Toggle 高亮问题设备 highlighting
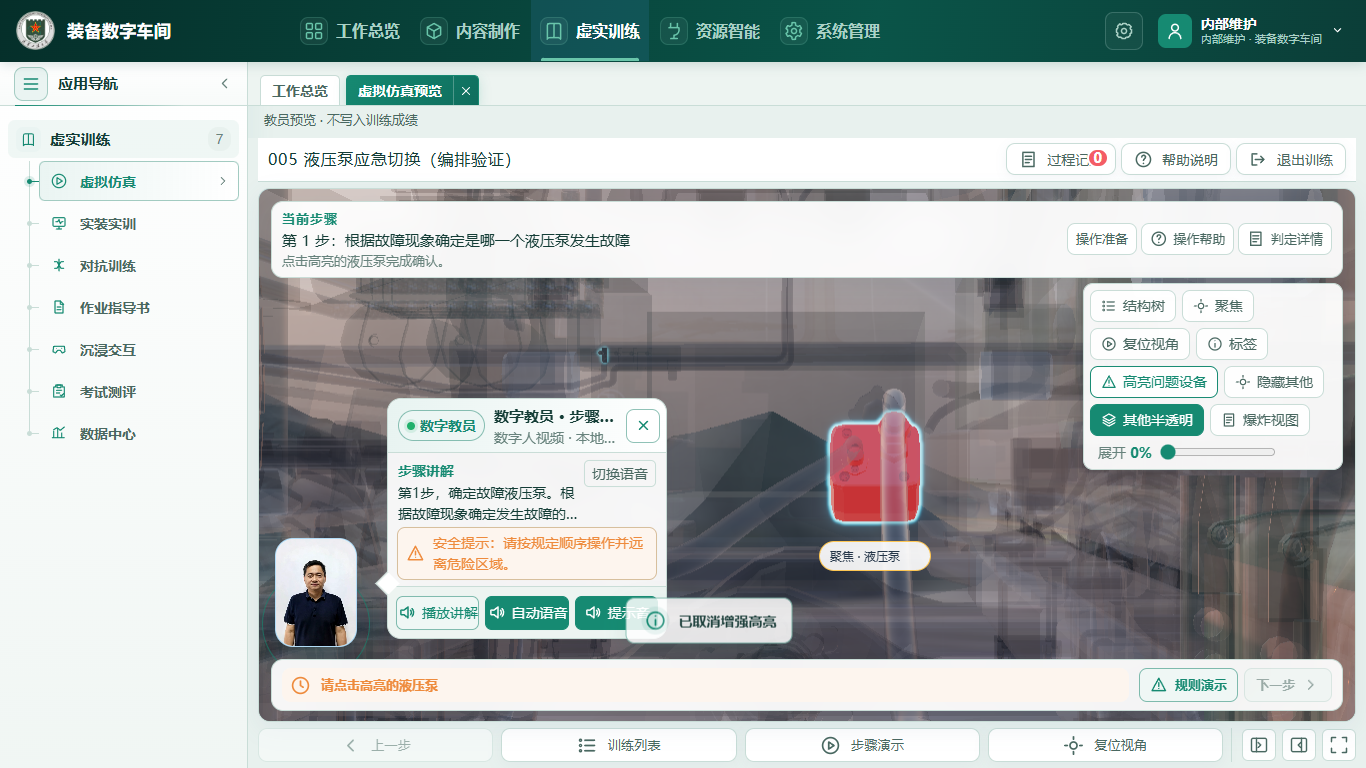 tap(1154, 382)
